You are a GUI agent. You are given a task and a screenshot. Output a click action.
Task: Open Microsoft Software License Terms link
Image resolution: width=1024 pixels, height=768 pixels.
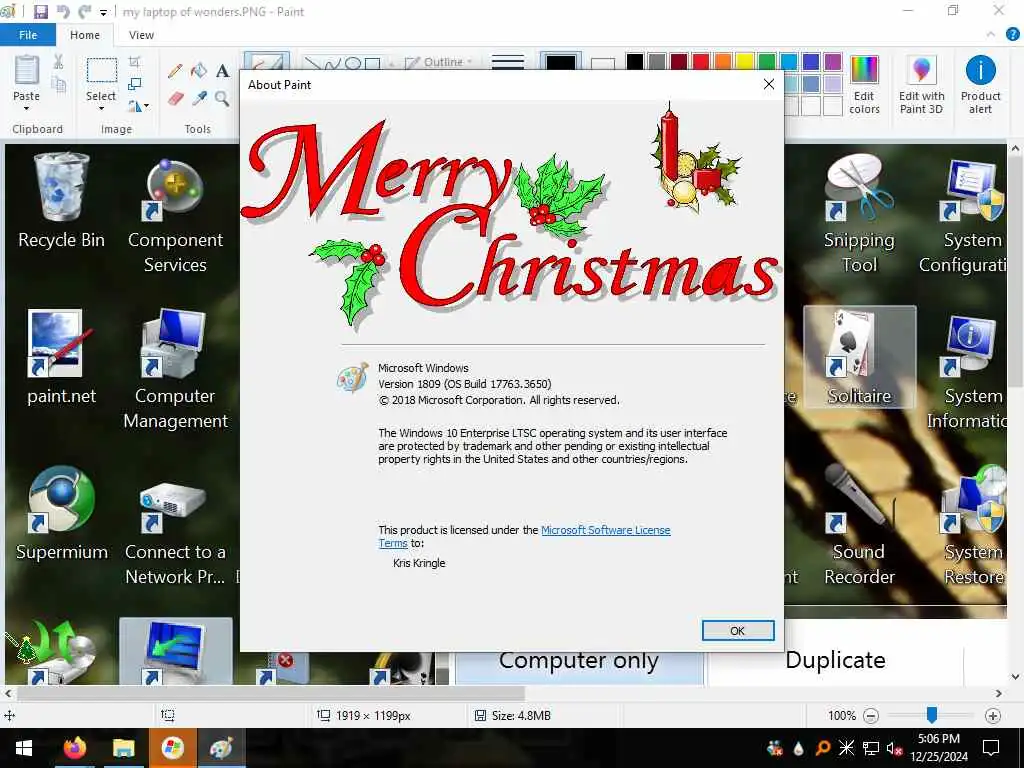coord(605,530)
